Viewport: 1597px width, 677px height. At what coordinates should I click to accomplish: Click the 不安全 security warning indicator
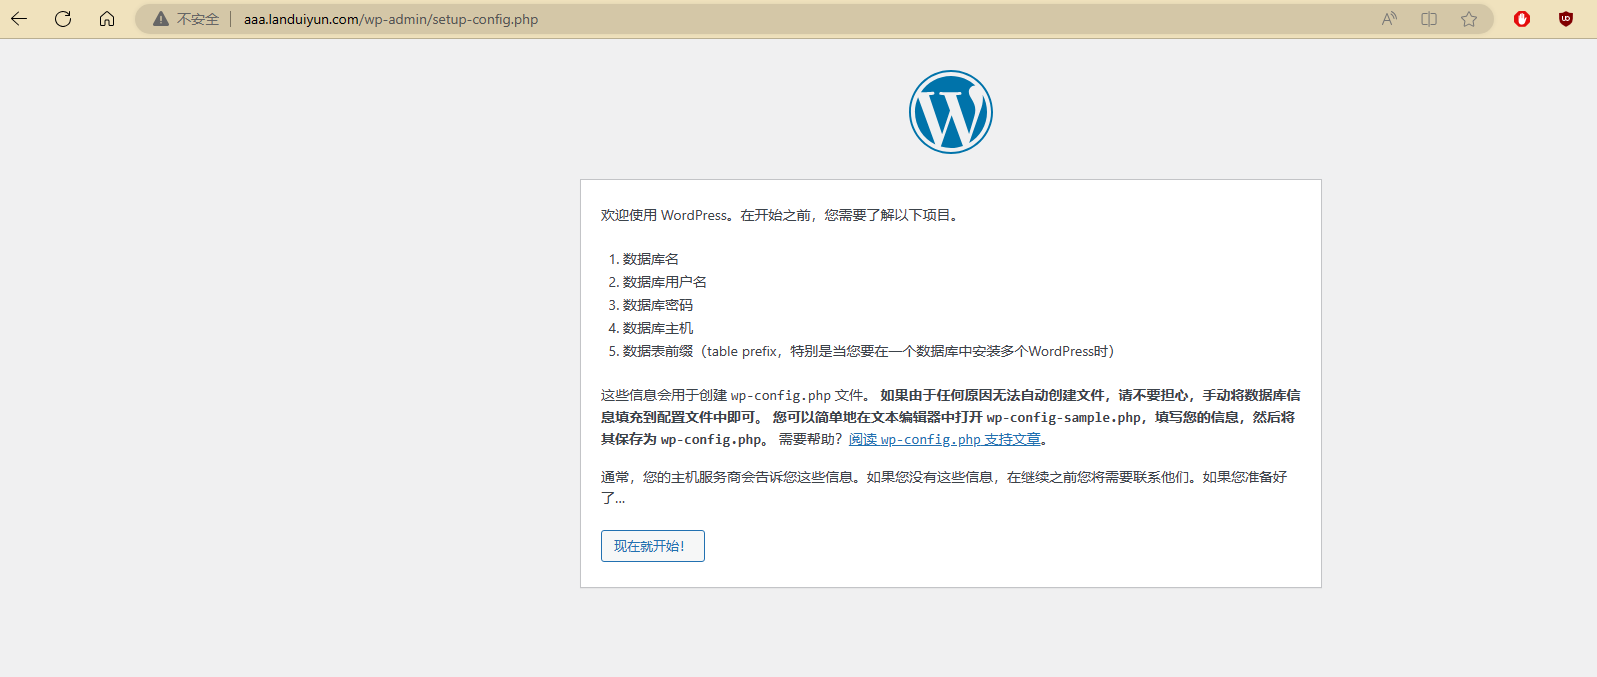[186, 19]
